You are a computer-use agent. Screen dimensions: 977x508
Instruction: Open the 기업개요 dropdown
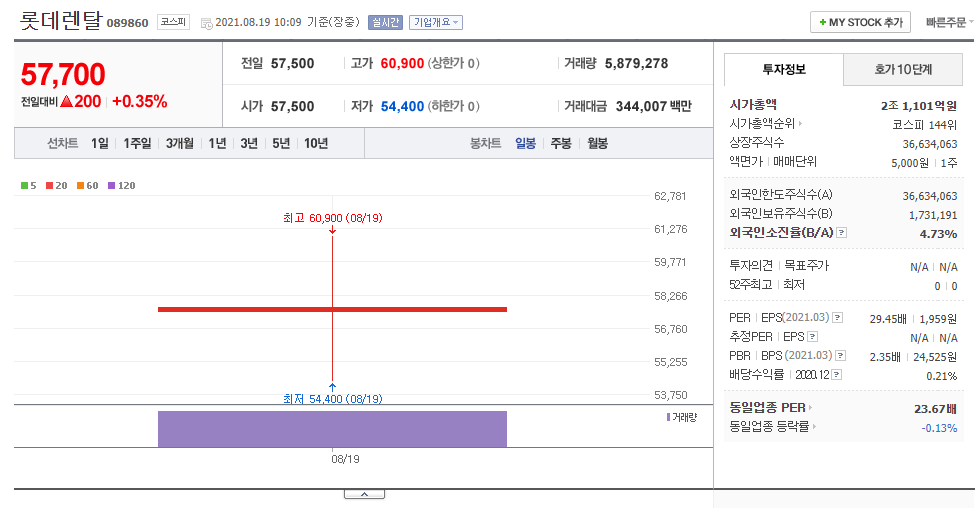(x=436, y=22)
